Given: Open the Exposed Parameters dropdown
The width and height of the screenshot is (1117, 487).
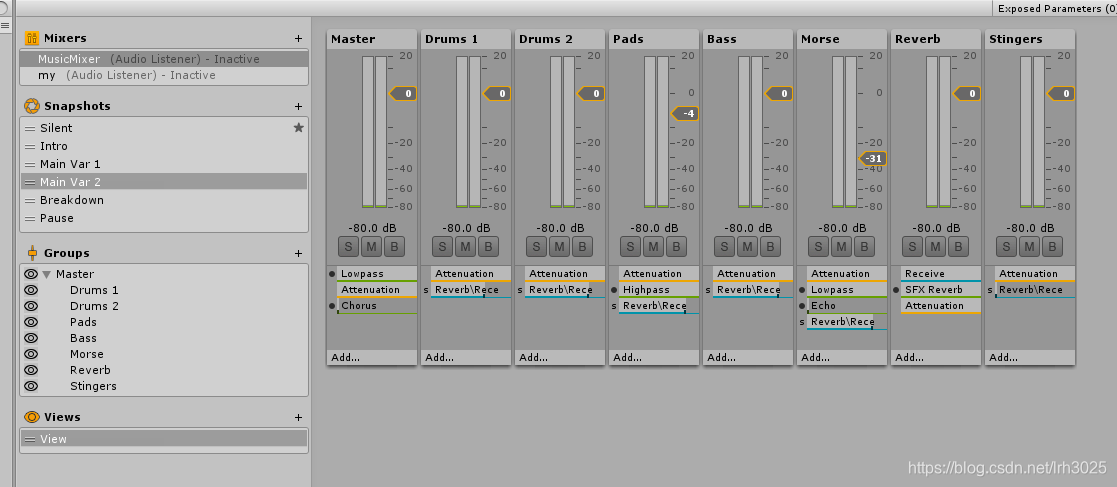Looking at the screenshot, I should pyautogui.click(x=1054, y=9).
